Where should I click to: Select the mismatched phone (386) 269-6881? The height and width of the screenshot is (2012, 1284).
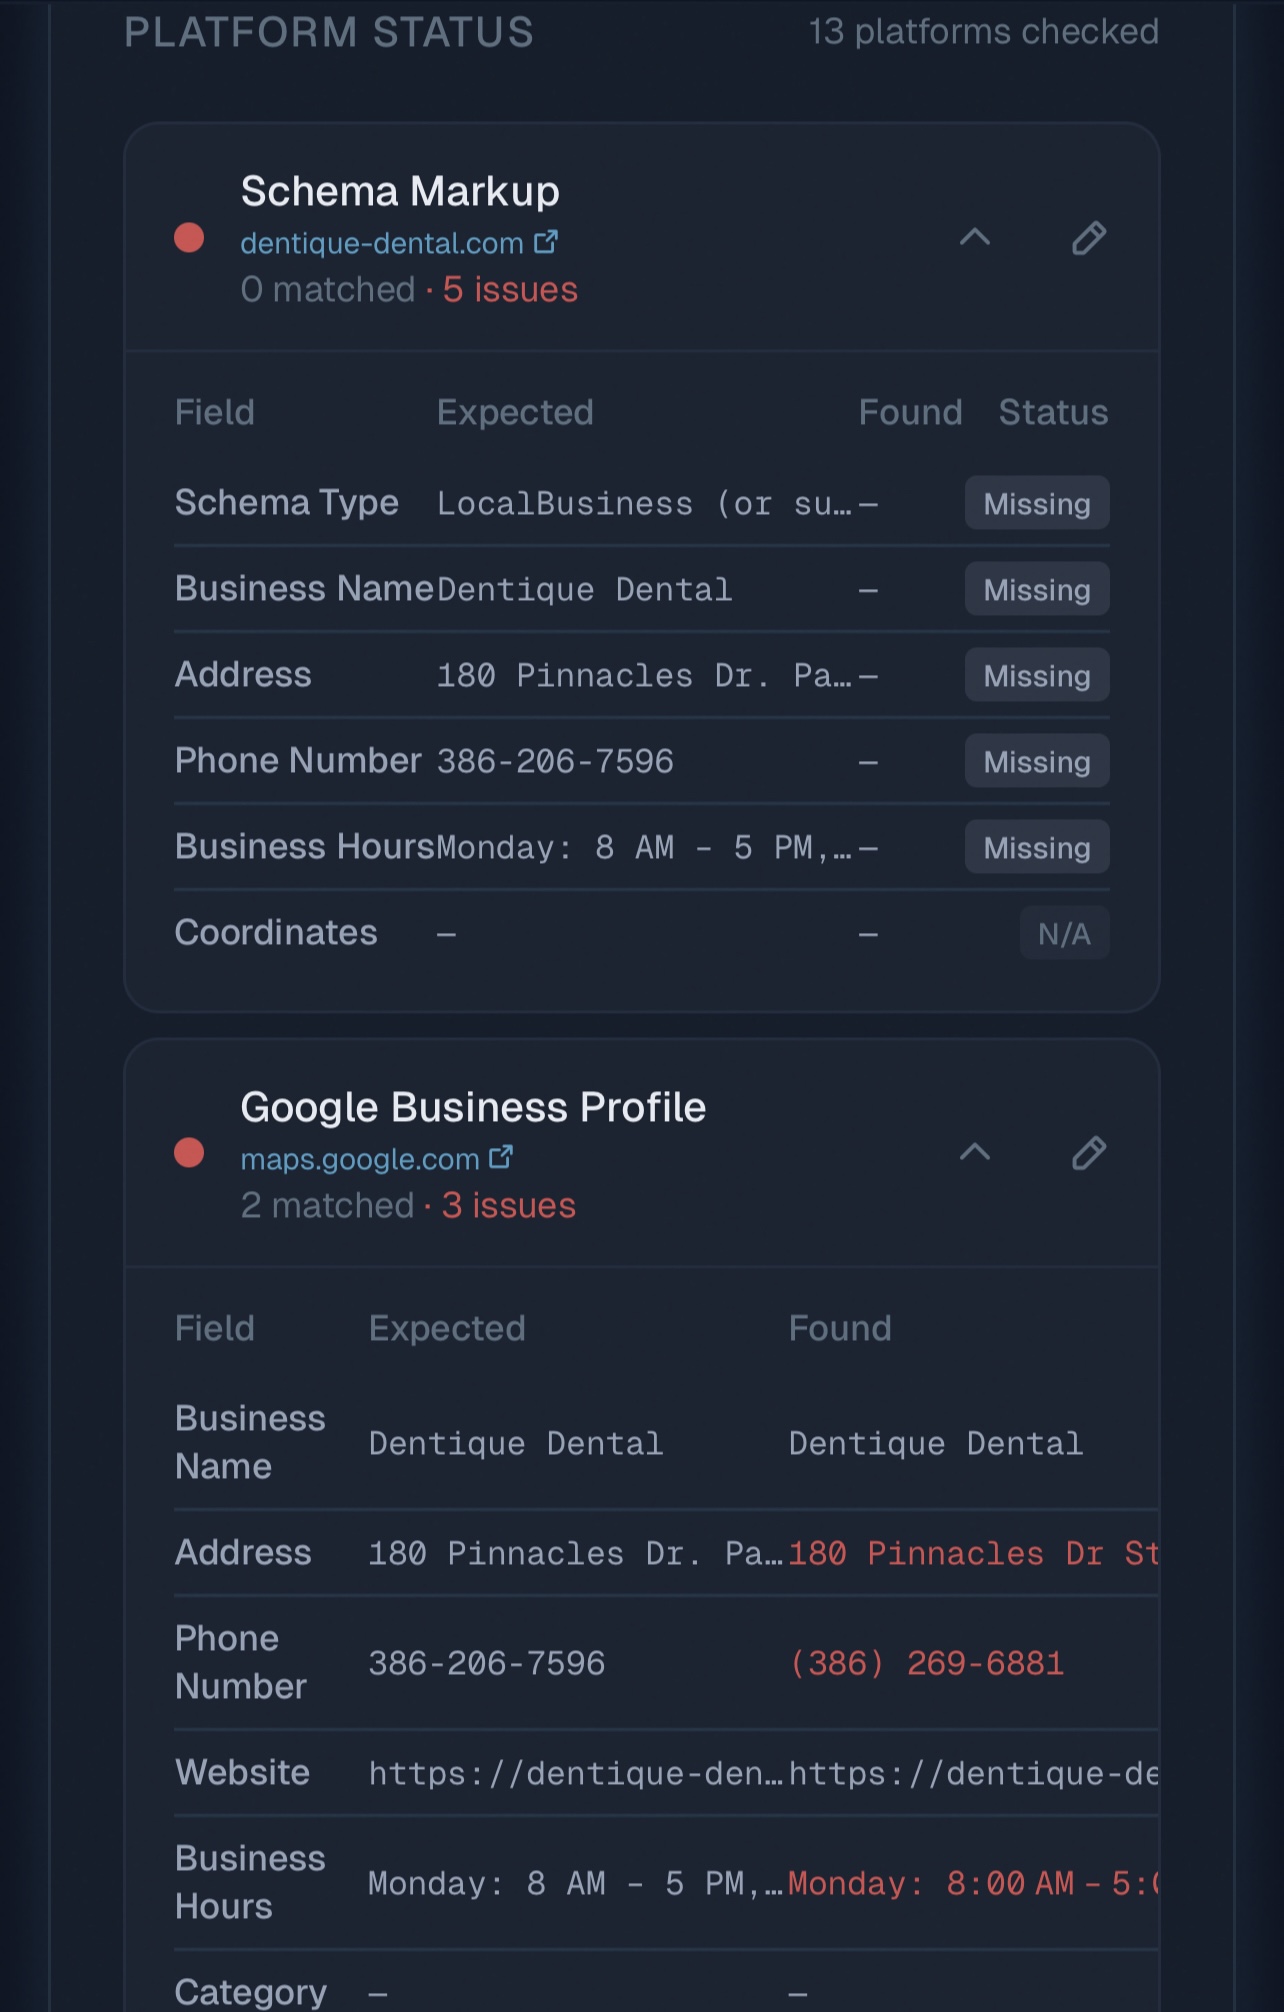click(926, 1663)
